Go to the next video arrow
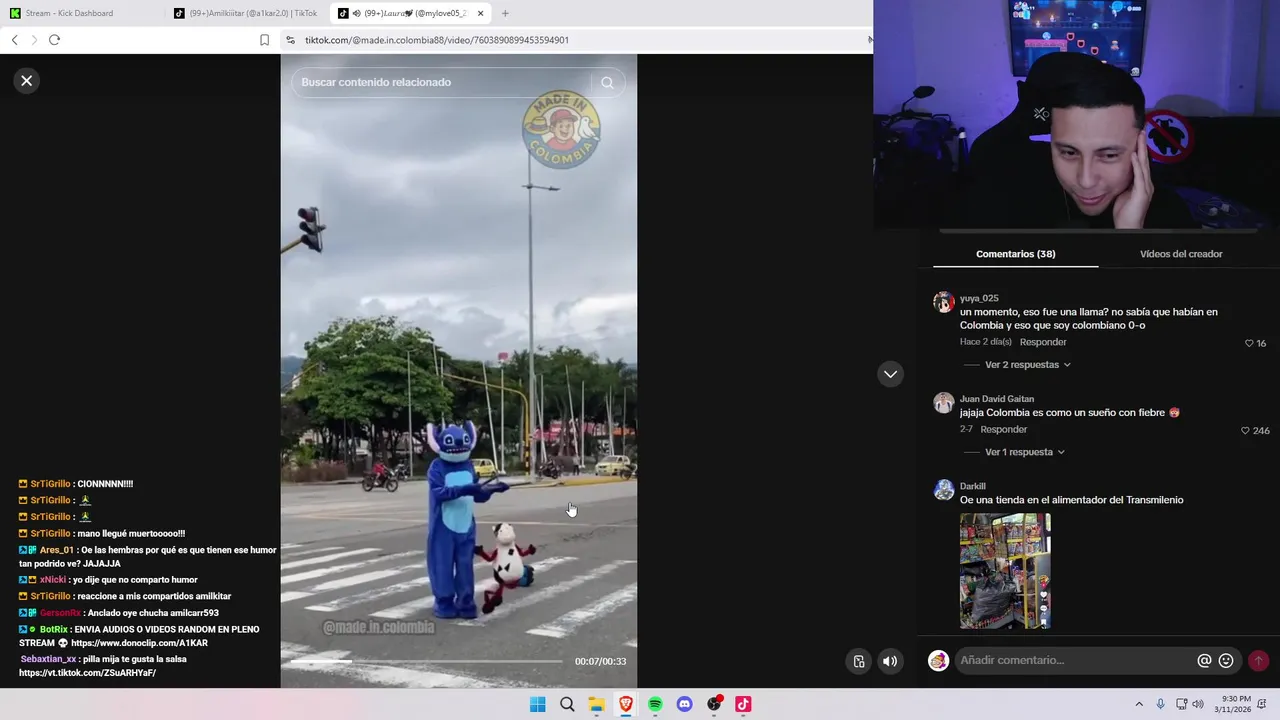 (x=890, y=374)
